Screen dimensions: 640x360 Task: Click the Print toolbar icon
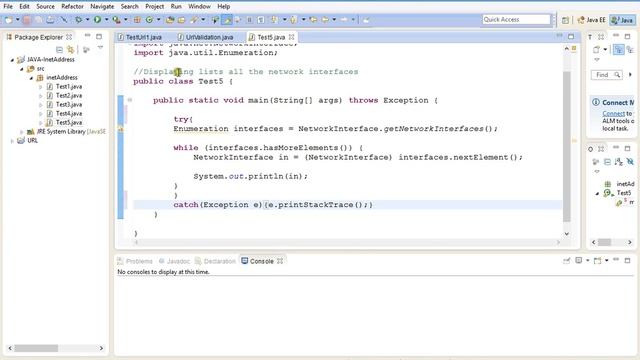50,20
